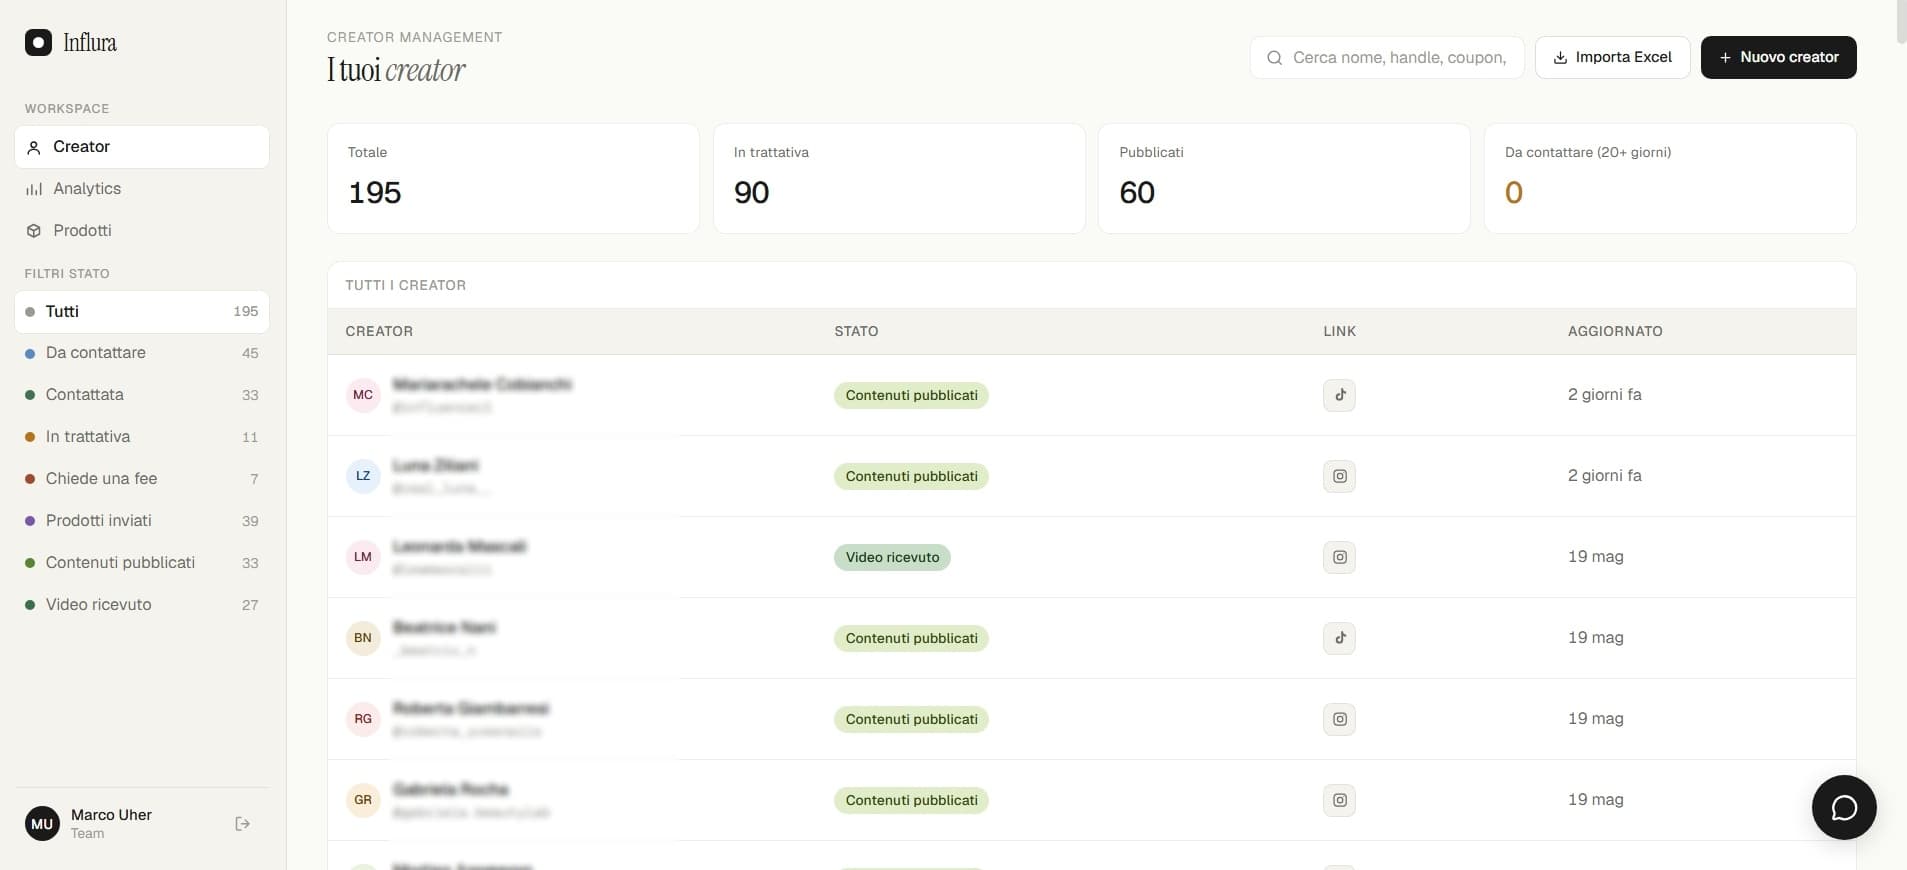This screenshot has height=870, width=1907.
Task: Click Contenuti pubblicati badge in BN row
Action: pos(911,638)
